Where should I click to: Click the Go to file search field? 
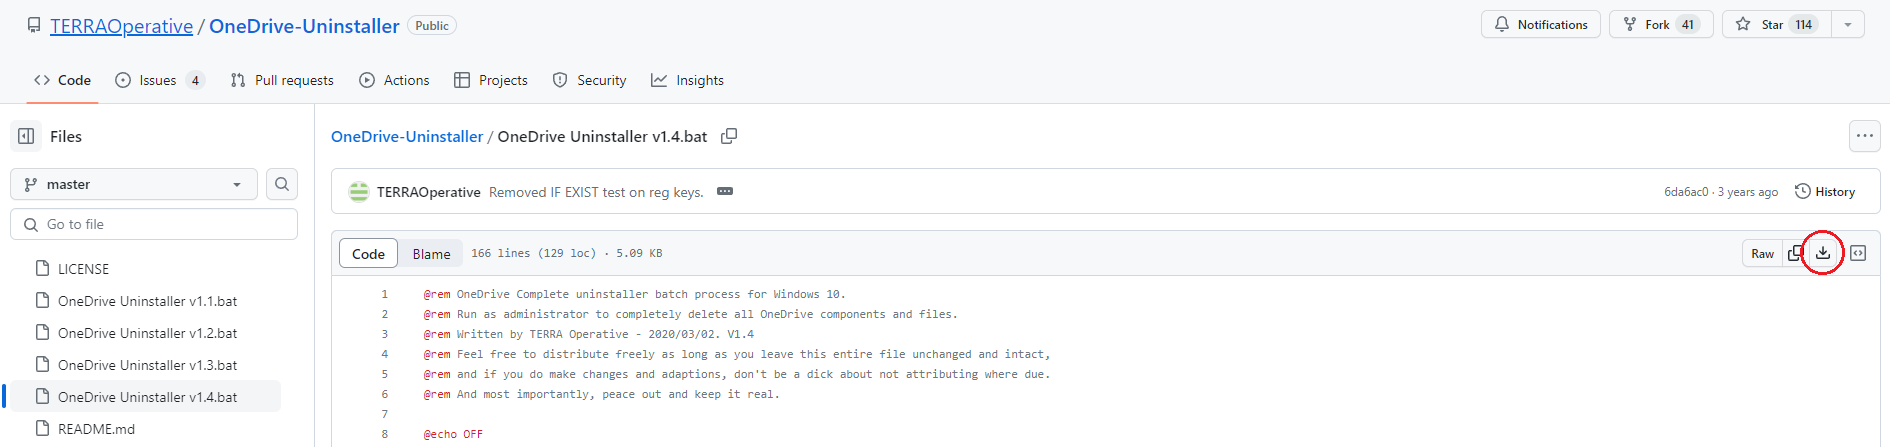pos(154,224)
